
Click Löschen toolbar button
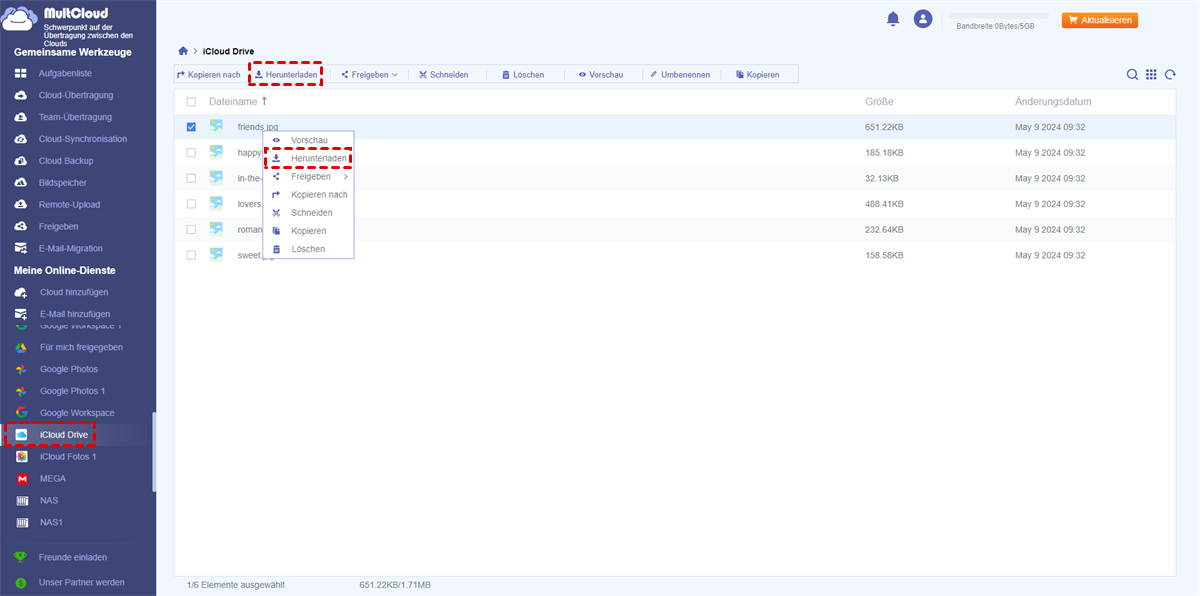coord(522,75)
